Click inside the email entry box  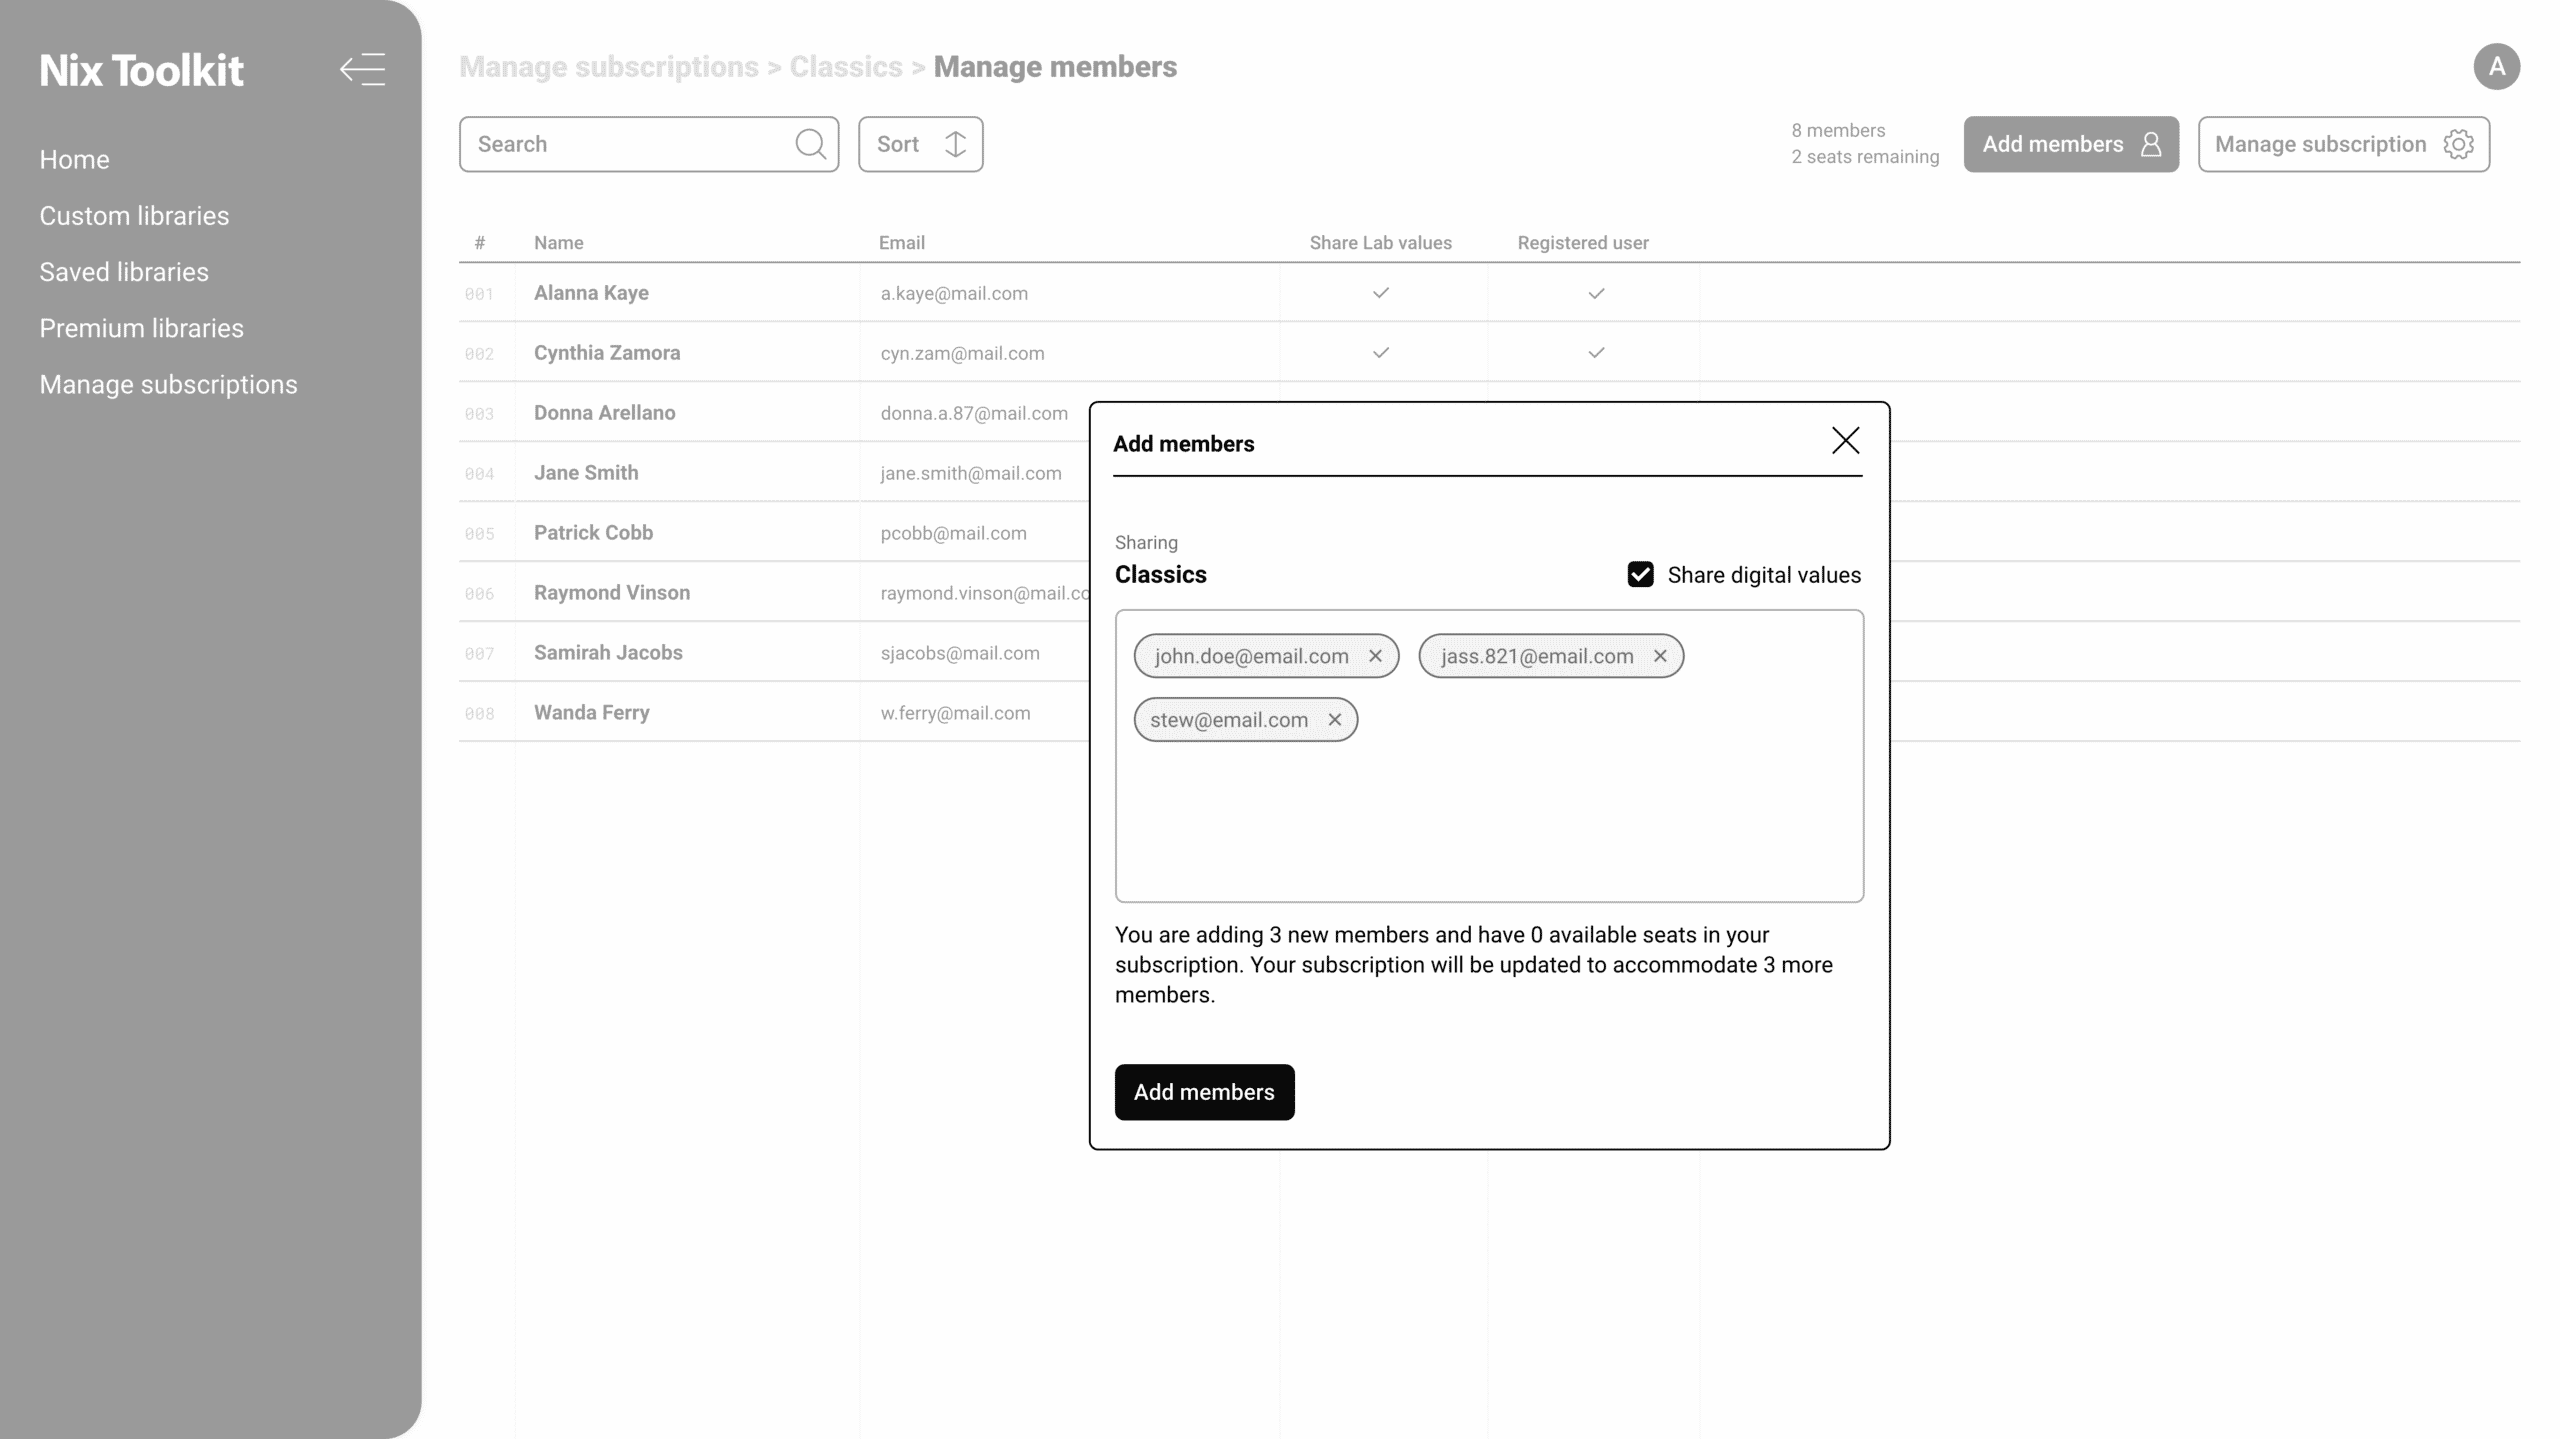tap(1488, 820)
